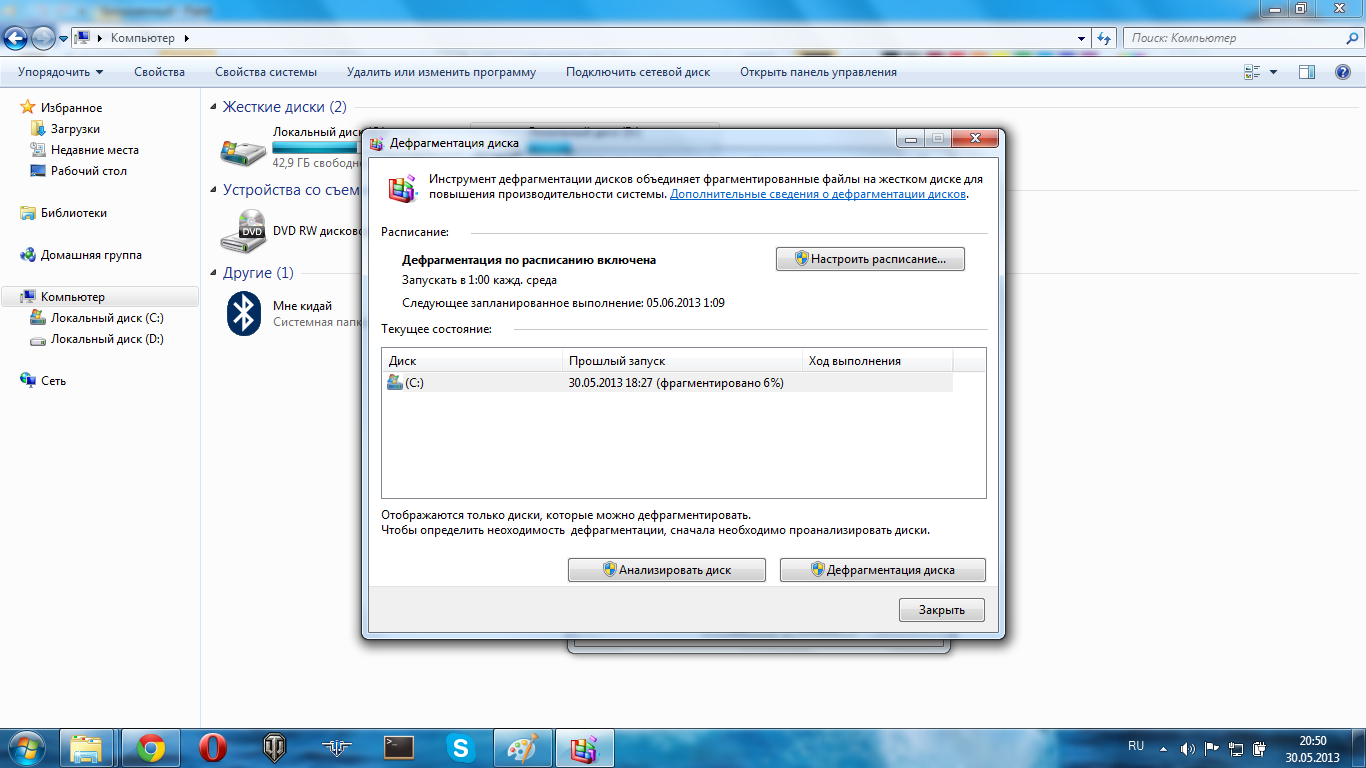Viewport: 1366px width, 768px height.
Task: Collapse the Устройства со съемными носителями group
Action: 213,190
